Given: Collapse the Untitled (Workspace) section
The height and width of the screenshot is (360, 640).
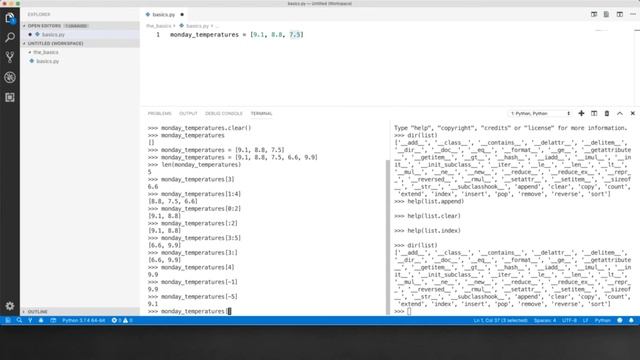Looking at the screenshot, I should point(80,43).
